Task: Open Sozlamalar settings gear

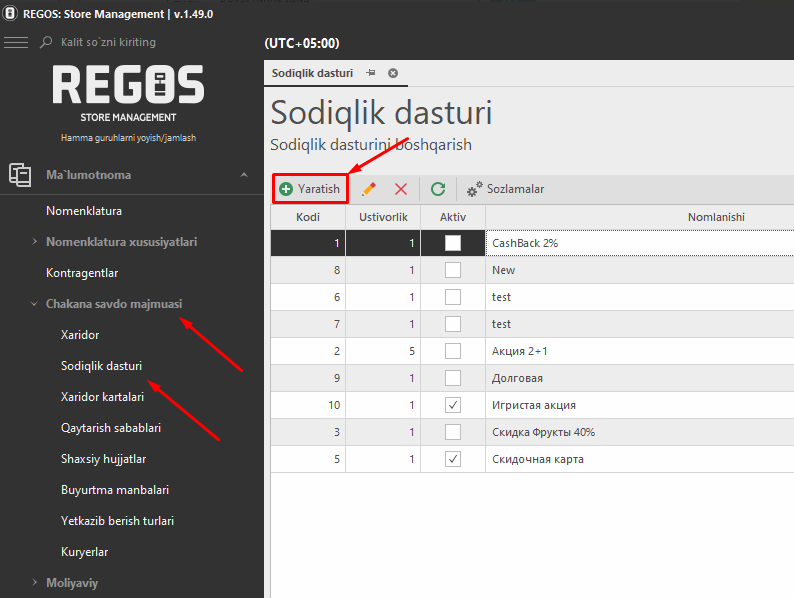Action: coord(505,189)
